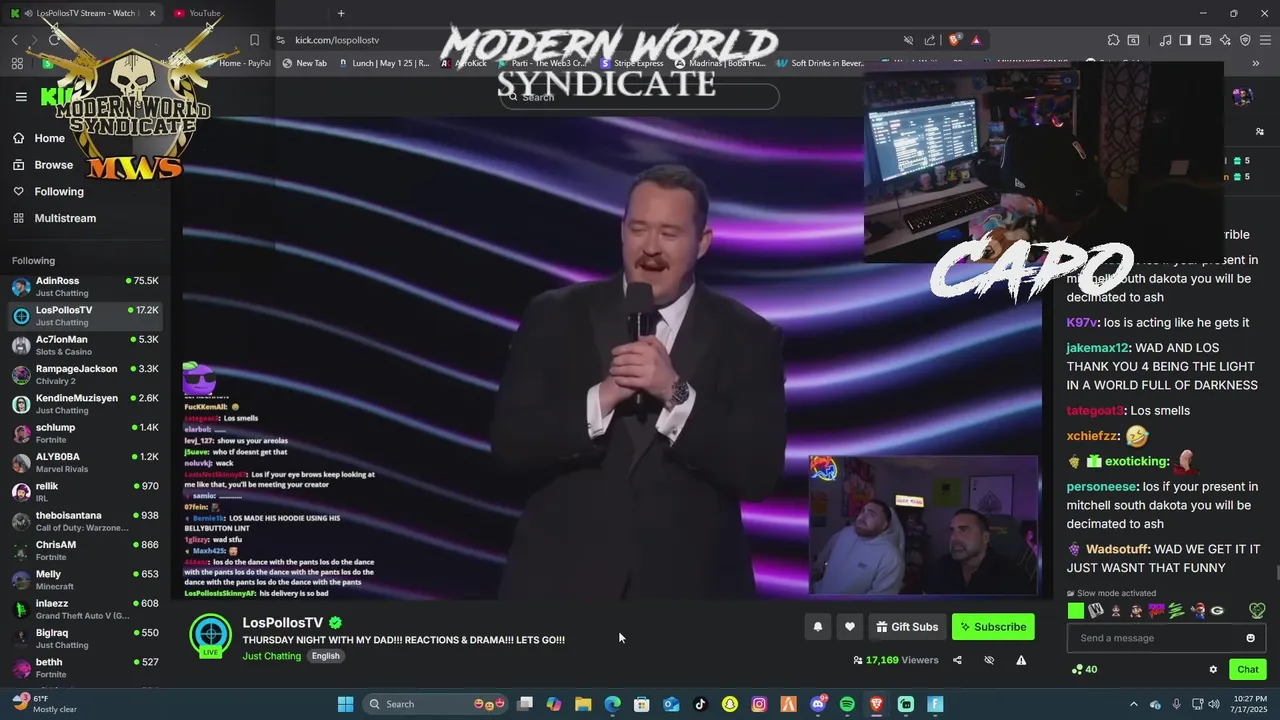This screenshot has height=720, width=1280.
Task: Open bethh channel in Following list
Action: (85, 668)
